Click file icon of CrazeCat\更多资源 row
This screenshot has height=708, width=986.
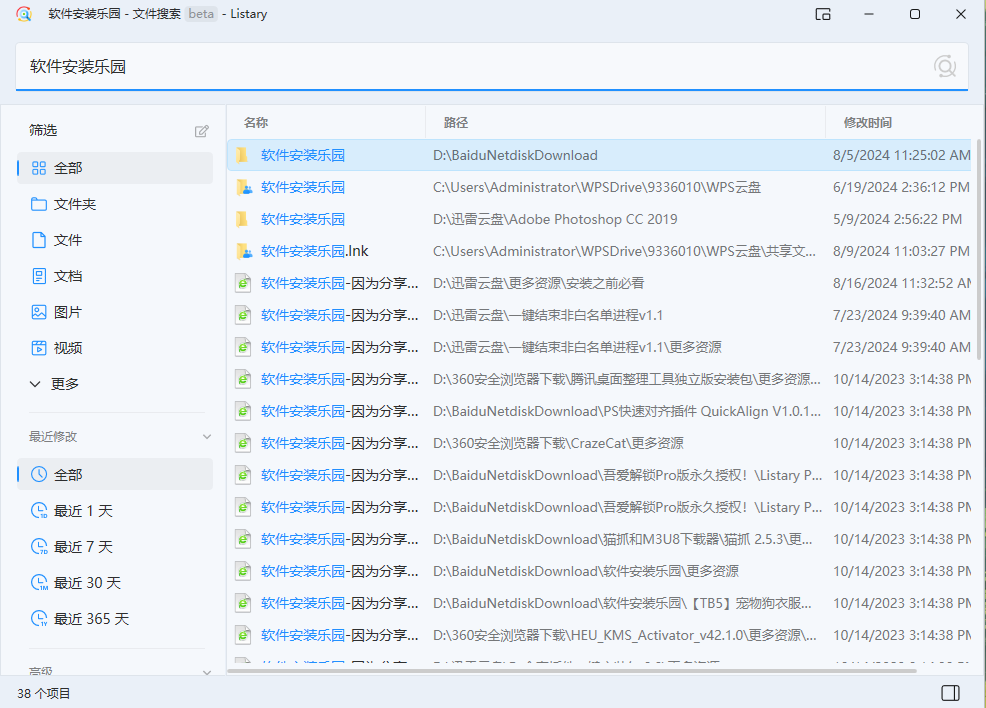(x=243, y=443)
